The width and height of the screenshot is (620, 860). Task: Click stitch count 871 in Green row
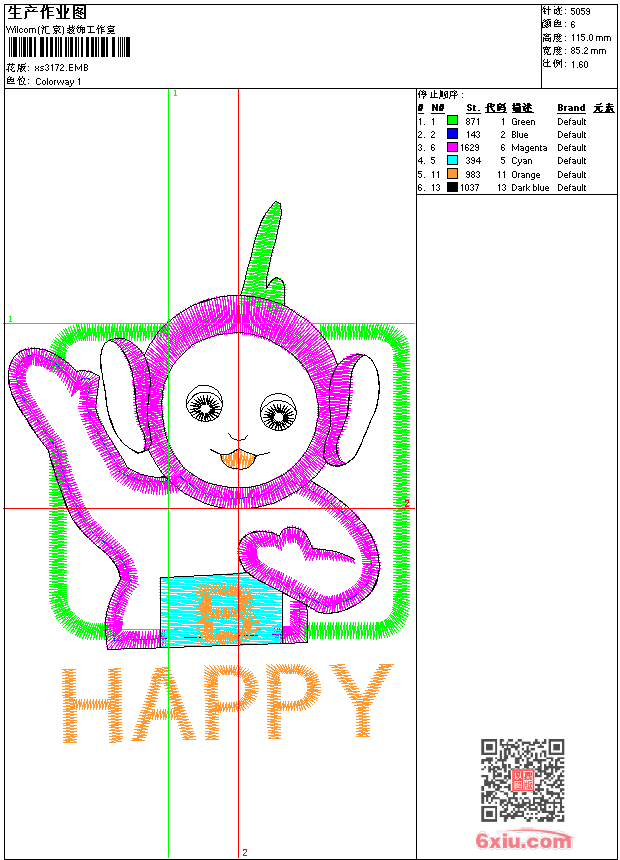pos(472,122)
